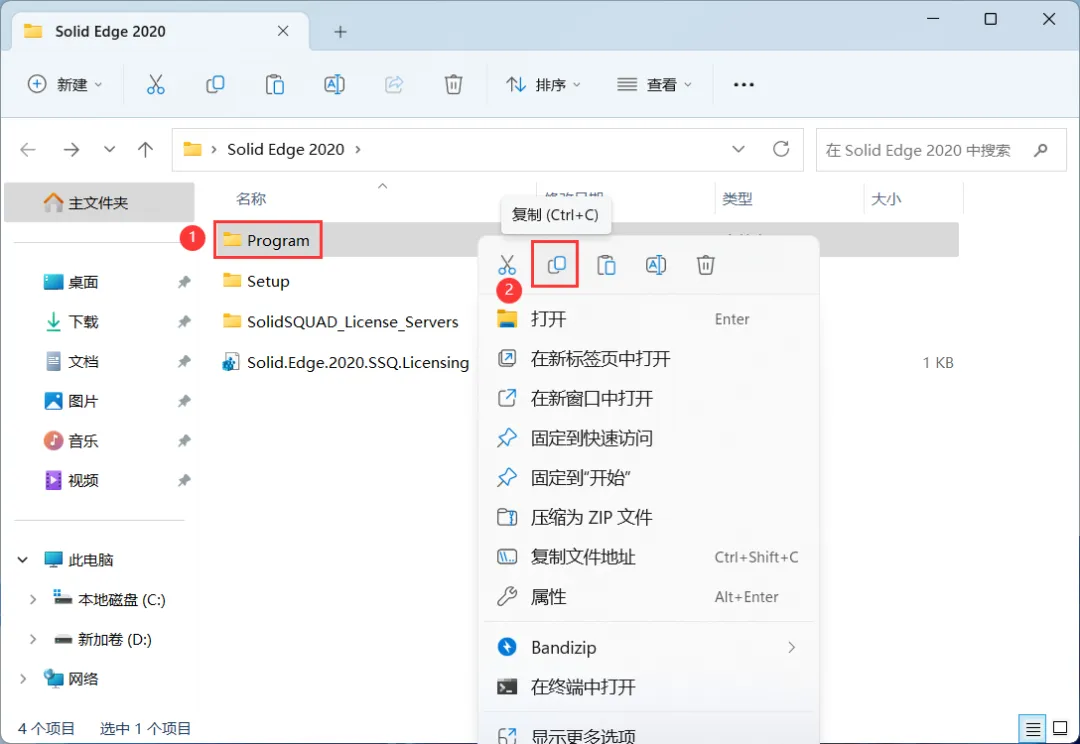Viewport: 1080px width, 744px height.
Task: Select the SolidSQUAD_License_Servers folder
Action: click(340, 322)
